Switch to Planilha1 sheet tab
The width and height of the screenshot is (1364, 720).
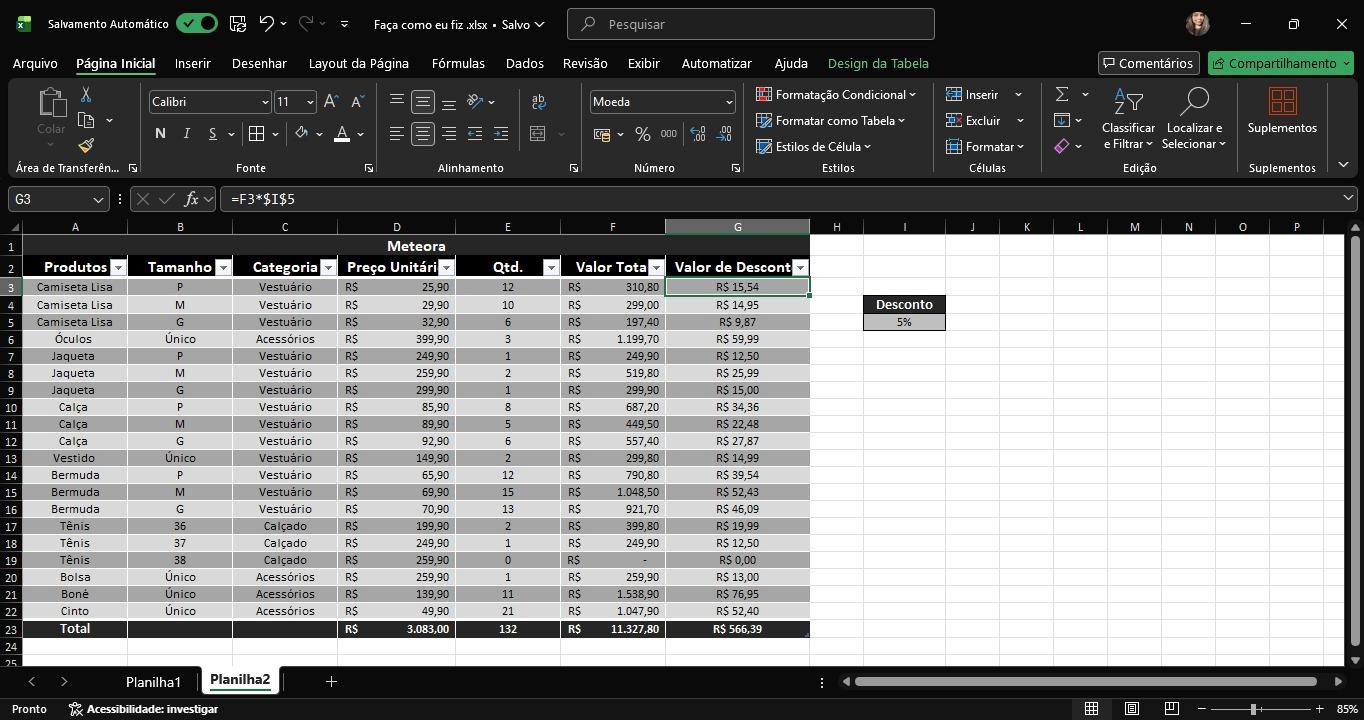tap(153, 682)
